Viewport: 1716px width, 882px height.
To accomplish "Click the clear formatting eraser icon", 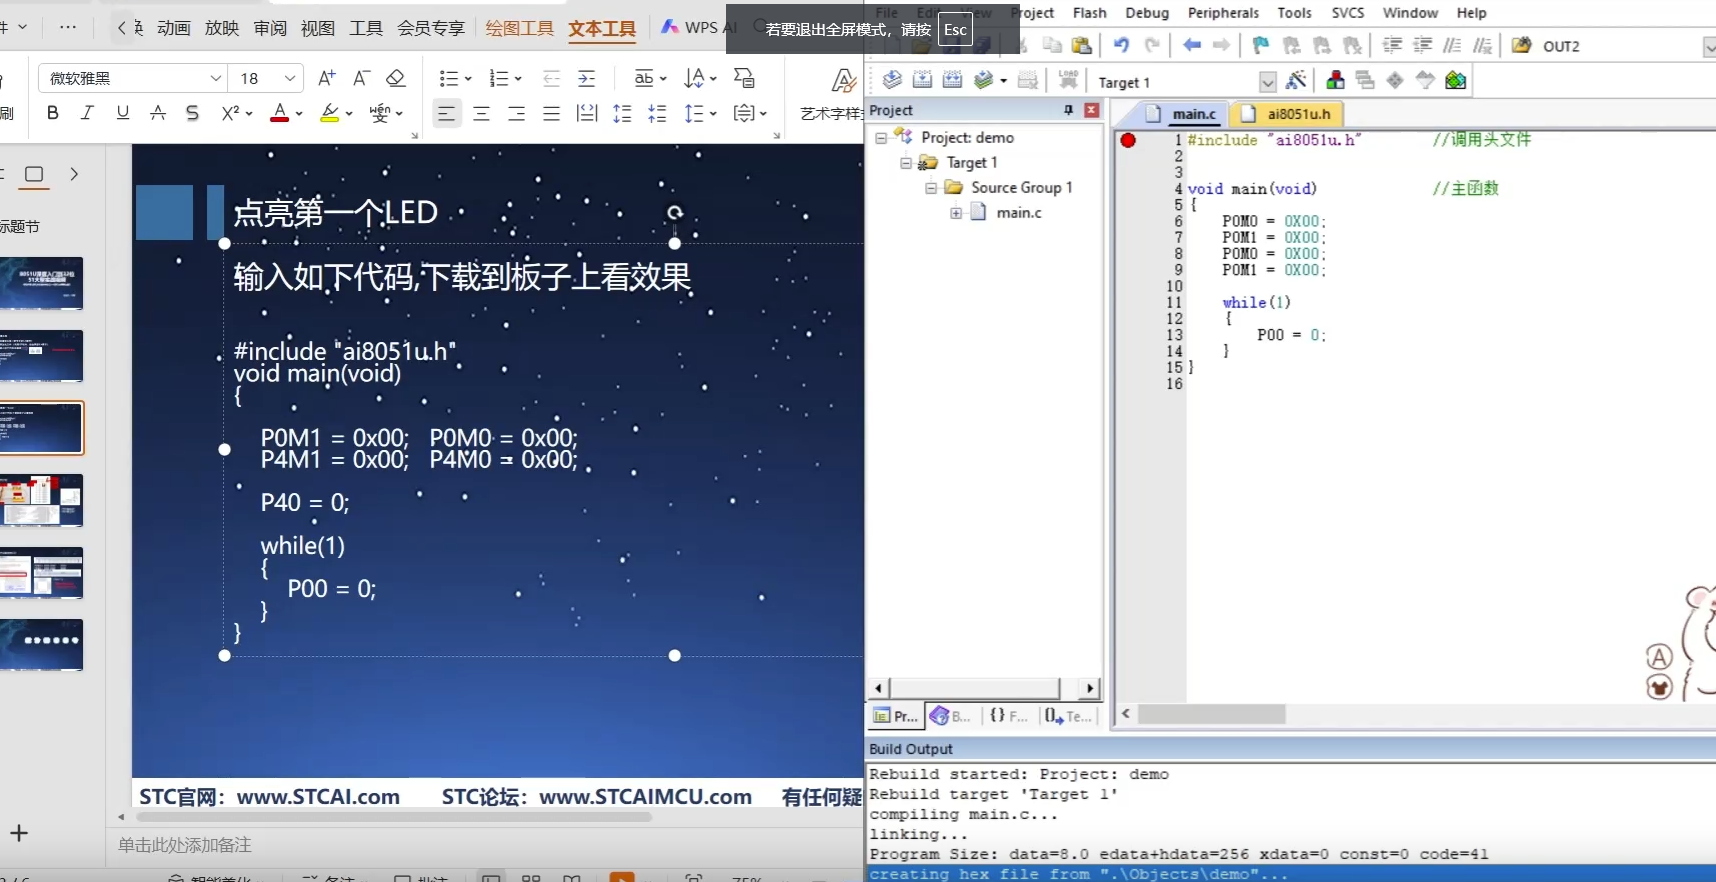I will tap(396, 78).
